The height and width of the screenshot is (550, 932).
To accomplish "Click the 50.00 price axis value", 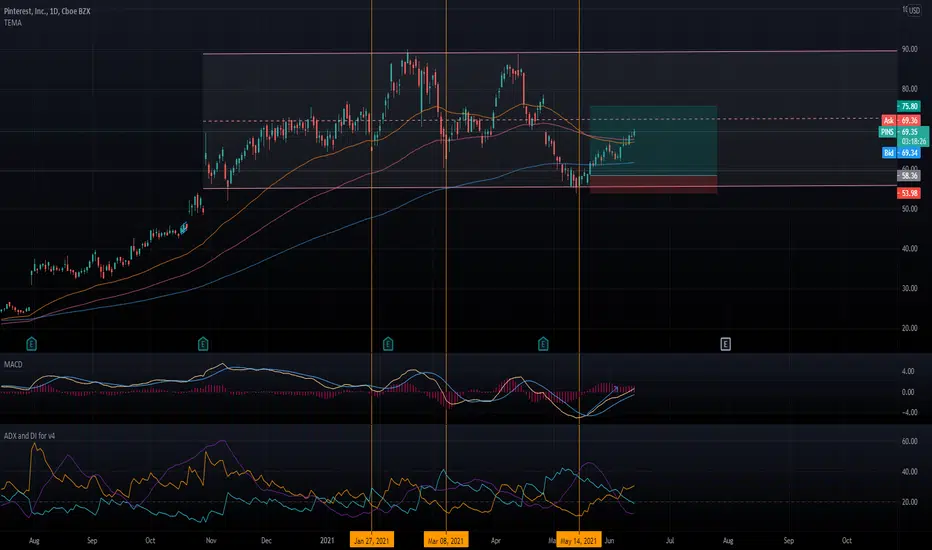I will tap(909, 209).
